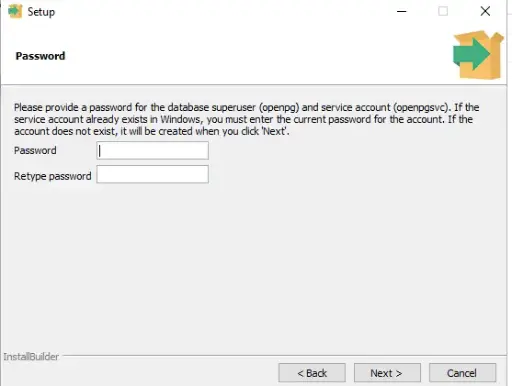Proceed with the Next button

pos(387,373)
